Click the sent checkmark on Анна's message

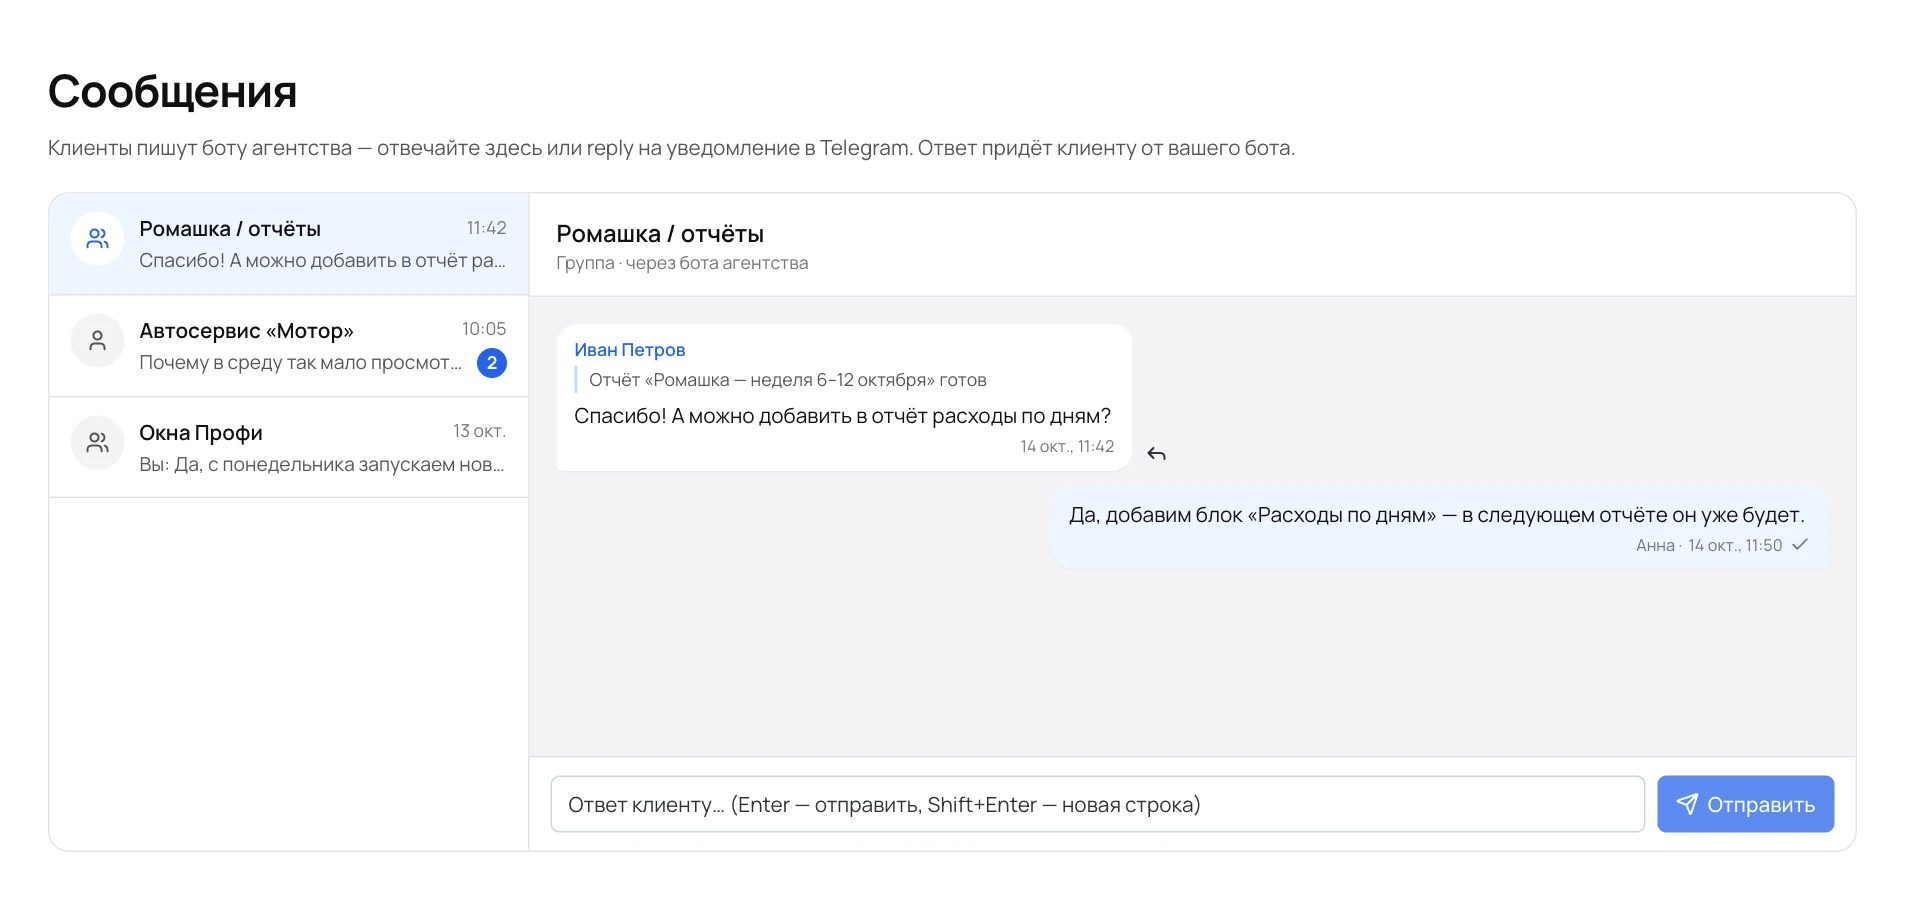(x=1800, y=545)
